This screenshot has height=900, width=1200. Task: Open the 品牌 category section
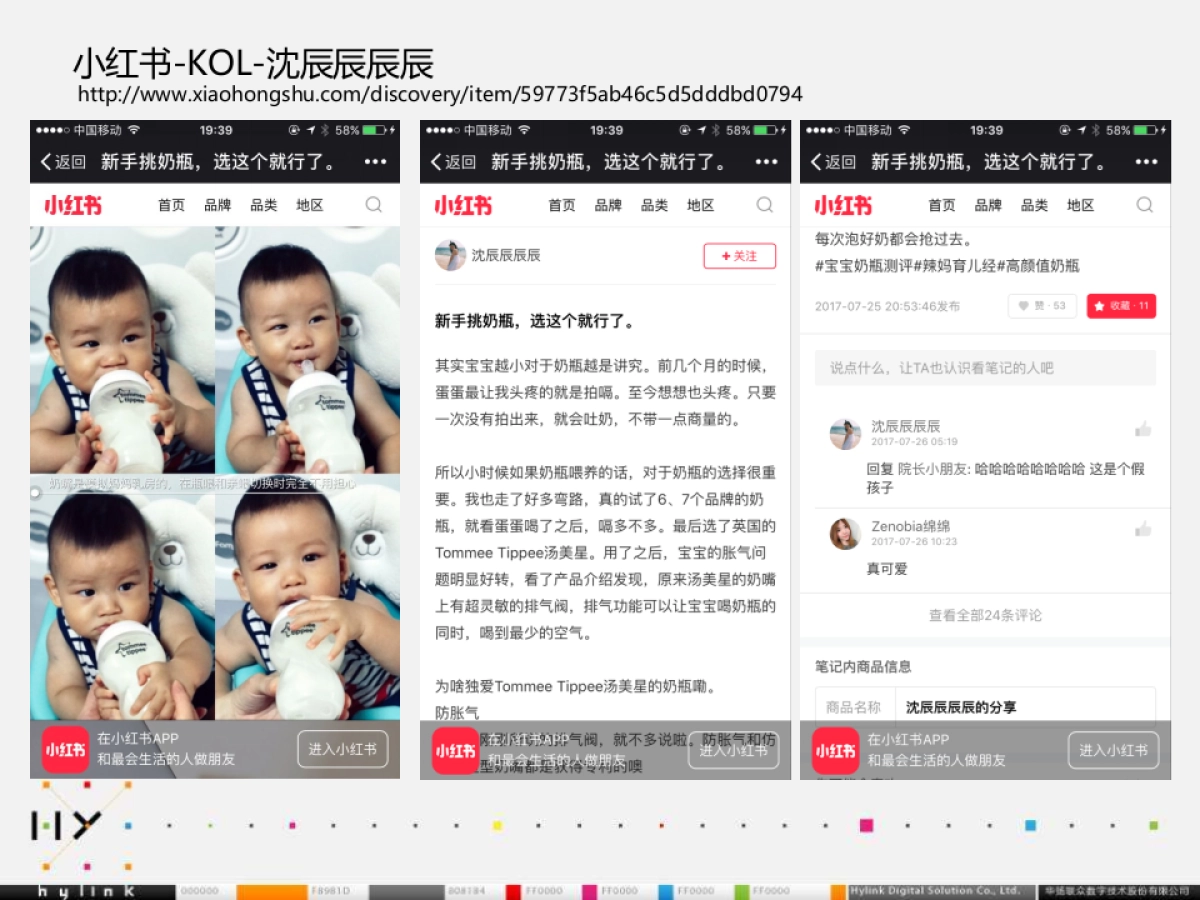coord(988,205)
